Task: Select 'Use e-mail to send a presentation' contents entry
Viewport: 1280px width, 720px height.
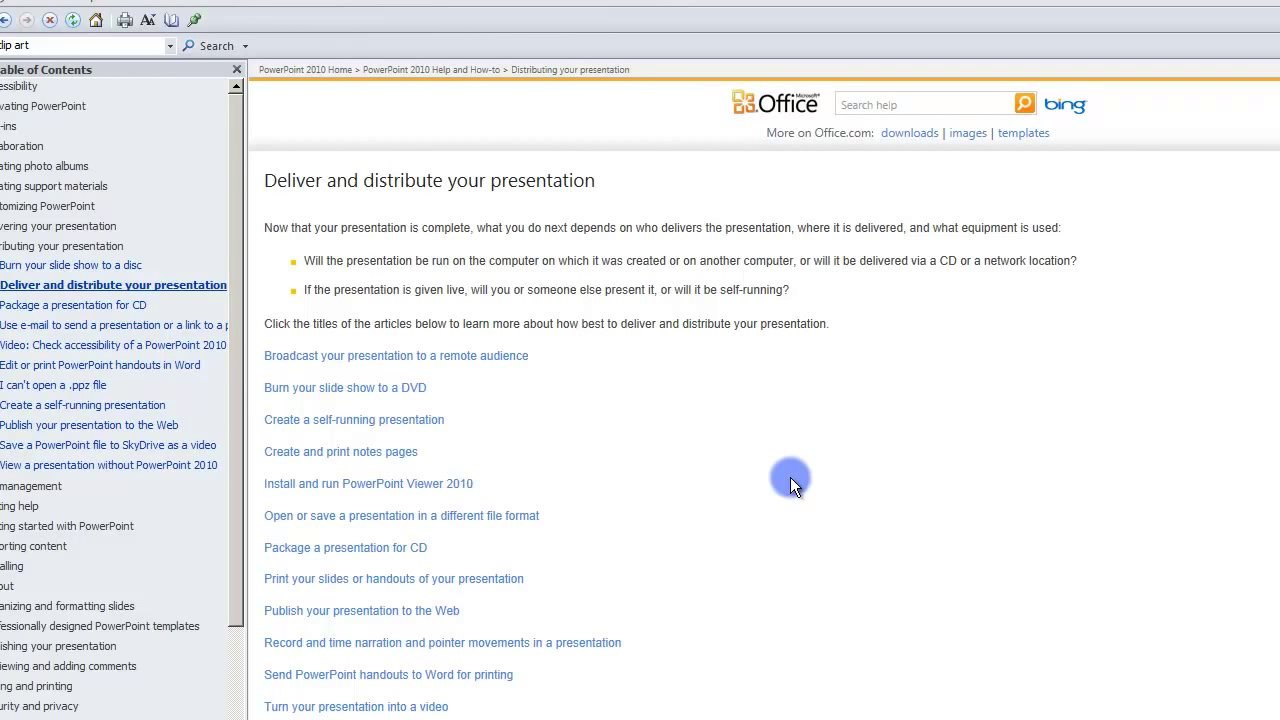Action: (114, 325)
